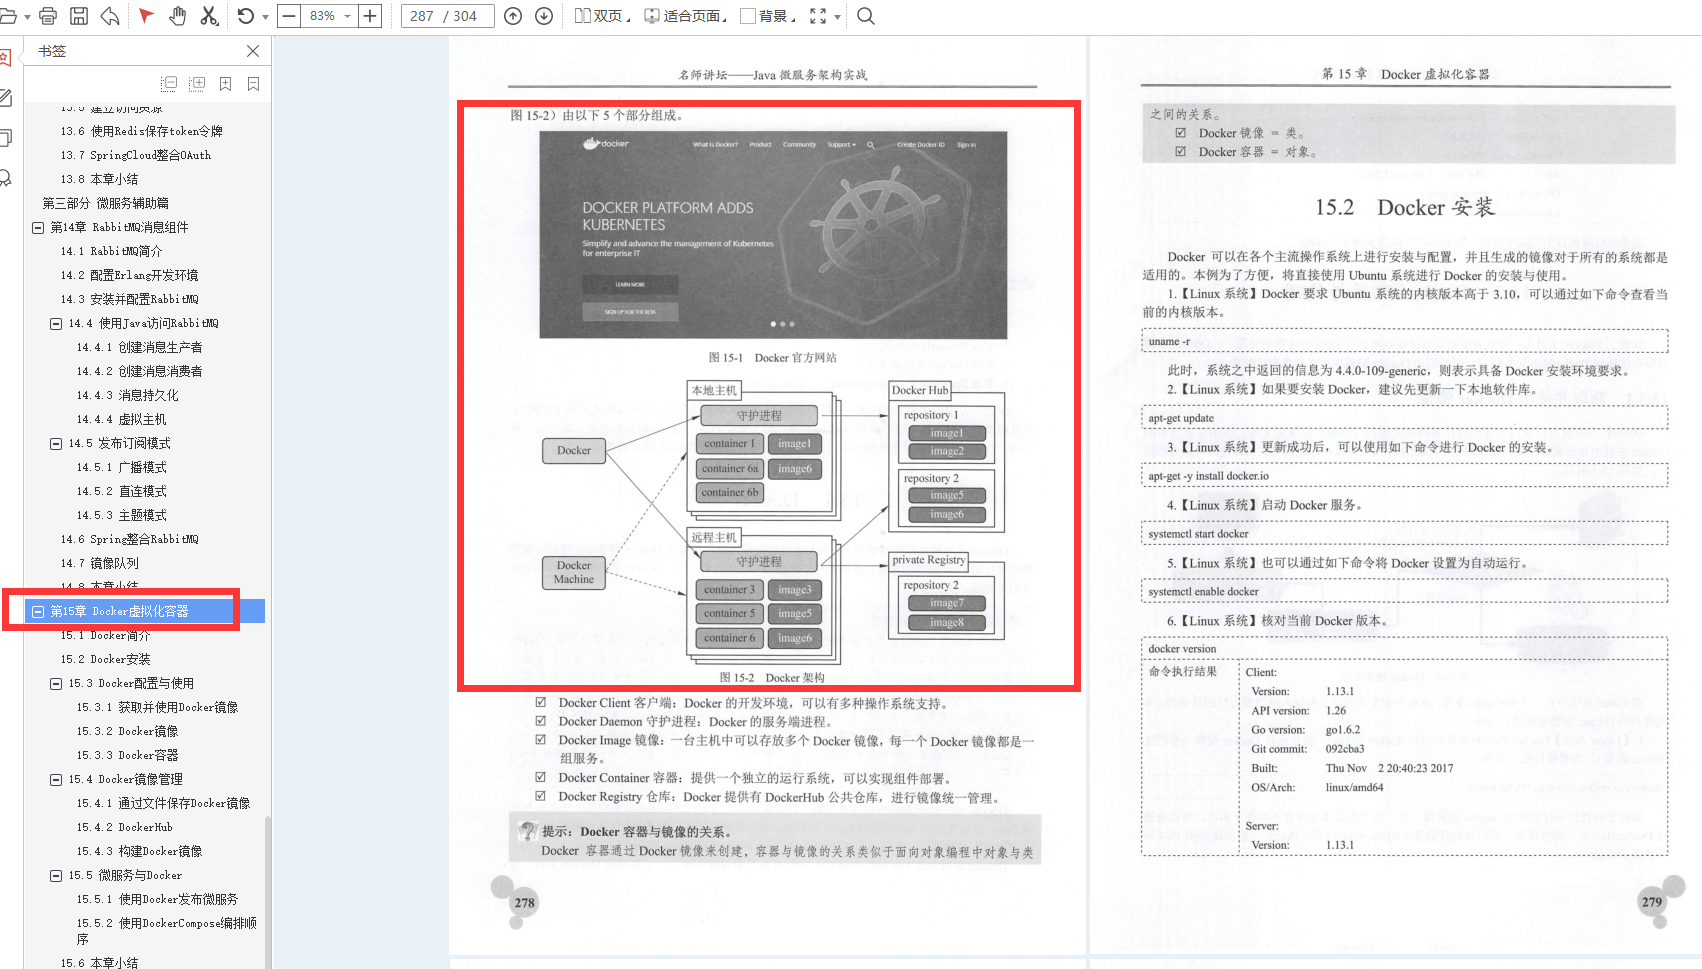Click the current page number field 287

tap(422, 16)
